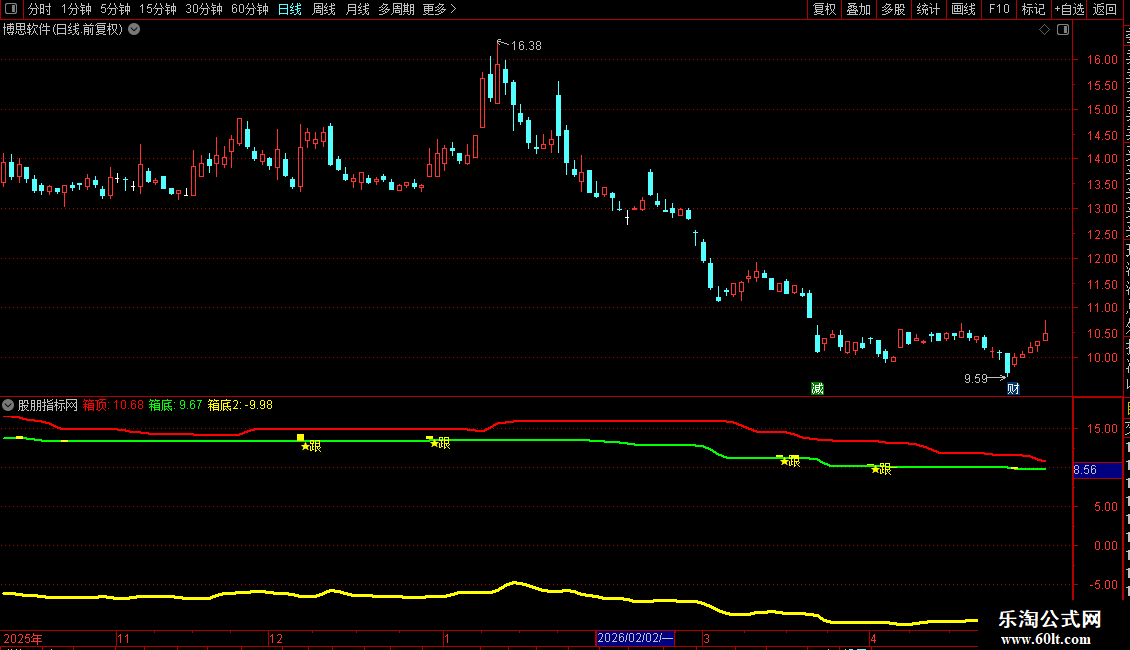The image size is (1130, 650).
Task: Click the blue 财 marker icon
Action: pyautogui.click(x=1013, y=388)
